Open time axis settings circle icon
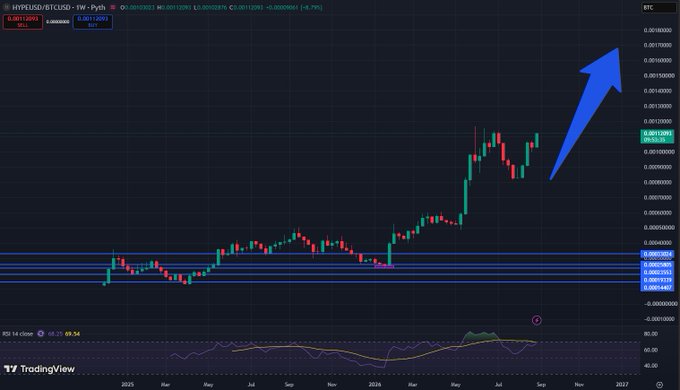The height and width of the screenshot is (390, 680). [x=659, y=384]
